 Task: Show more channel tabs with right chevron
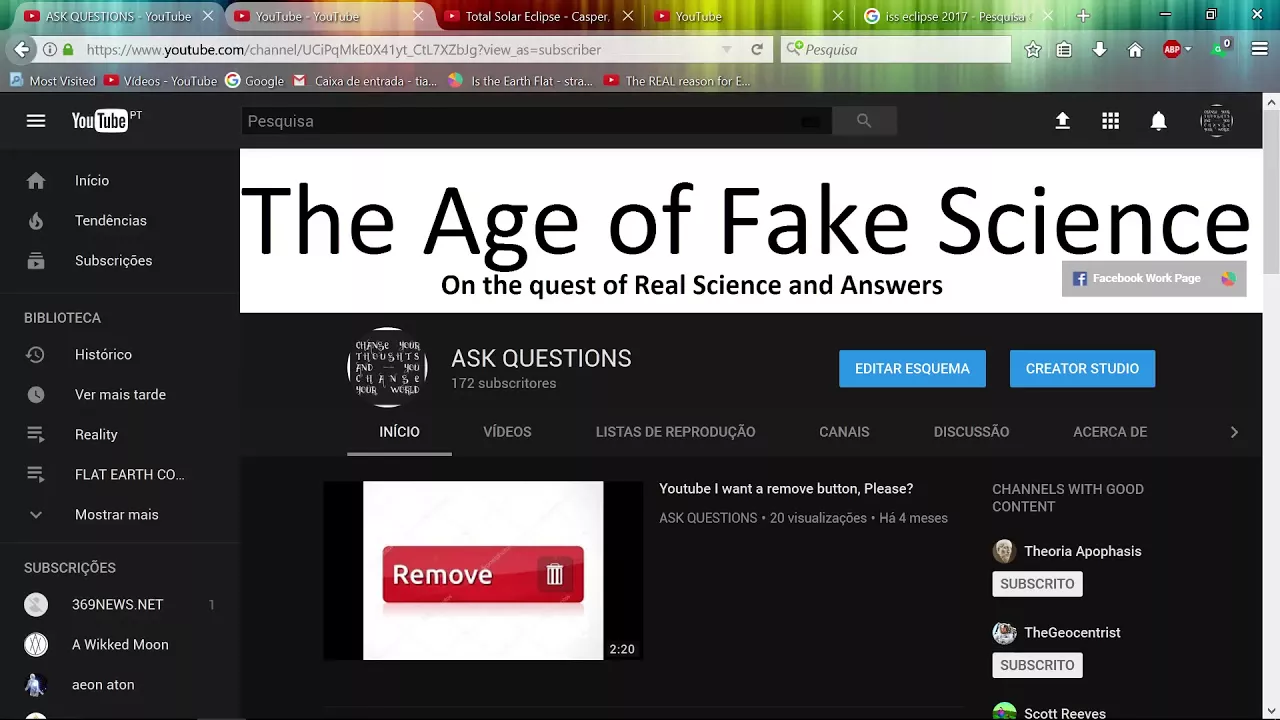click(1234, 432)
